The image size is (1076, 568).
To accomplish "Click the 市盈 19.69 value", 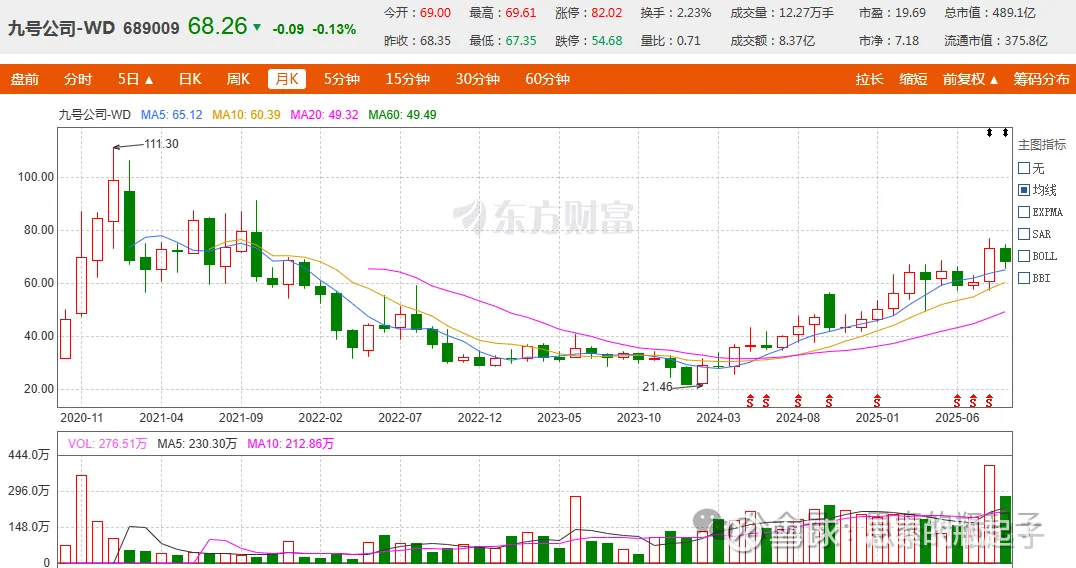I will coord(910,13).
